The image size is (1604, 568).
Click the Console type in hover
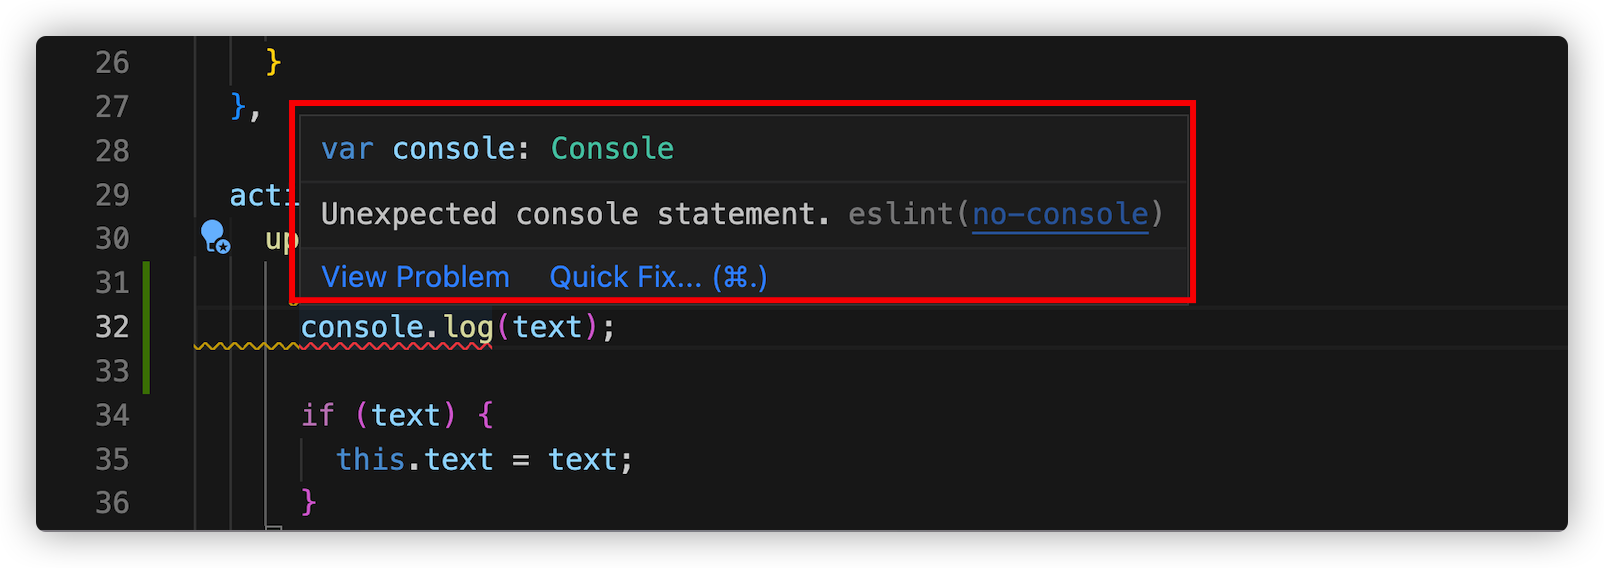pos(612,149)
